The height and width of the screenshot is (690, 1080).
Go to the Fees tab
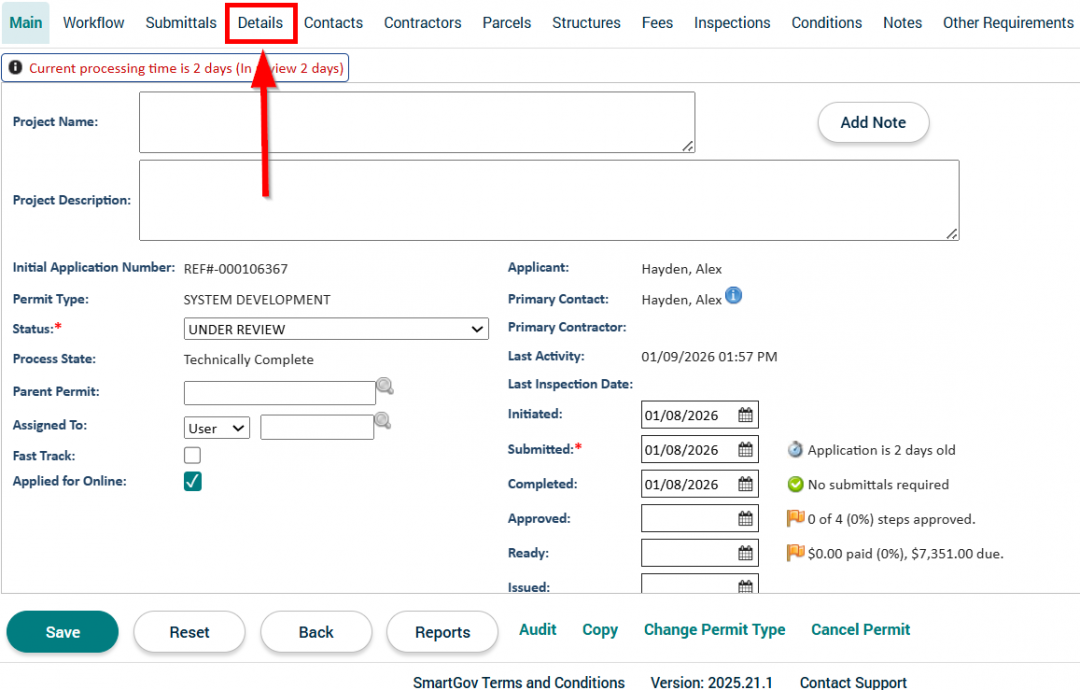point(657,23)
